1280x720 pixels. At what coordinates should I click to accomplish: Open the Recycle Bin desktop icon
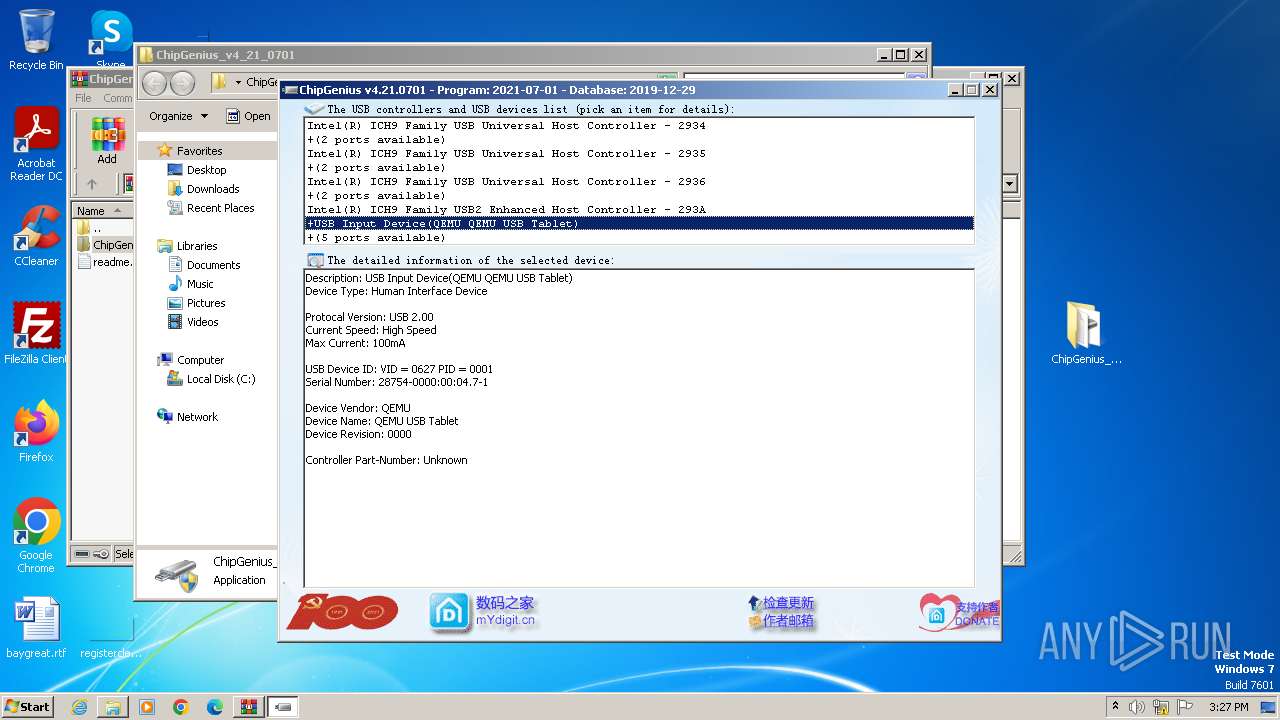36,40
